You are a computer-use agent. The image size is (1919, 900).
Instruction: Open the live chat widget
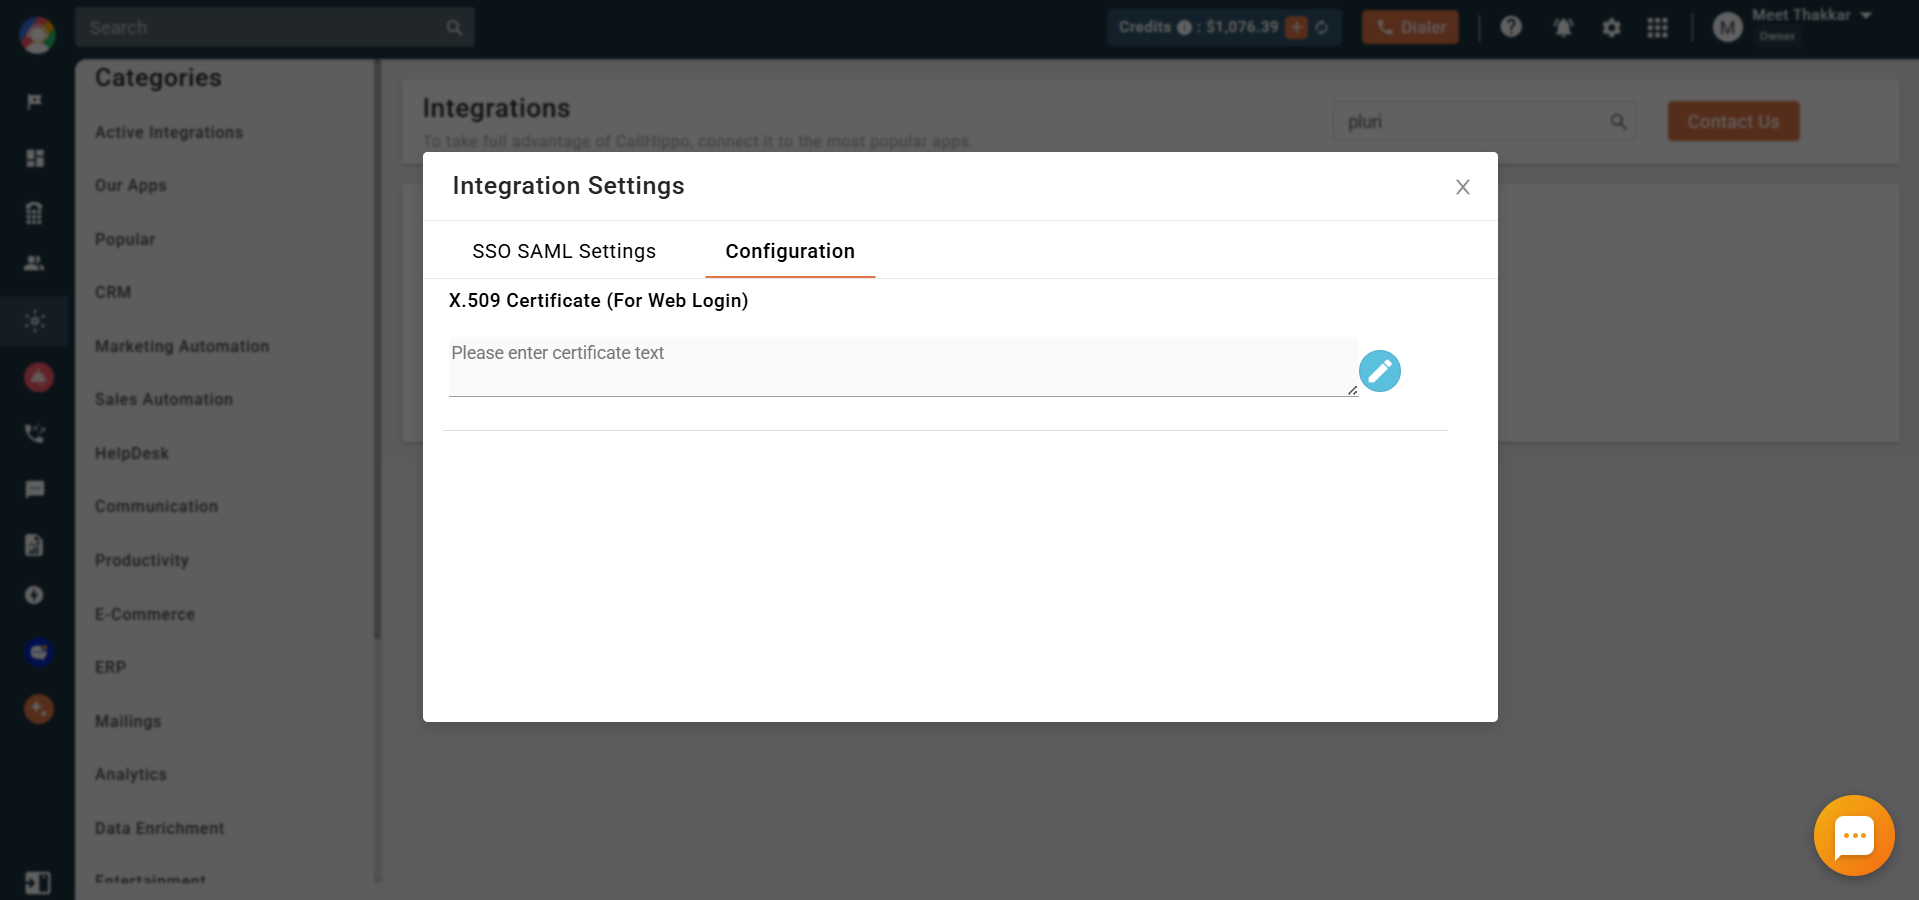[x=1854, y=835]
